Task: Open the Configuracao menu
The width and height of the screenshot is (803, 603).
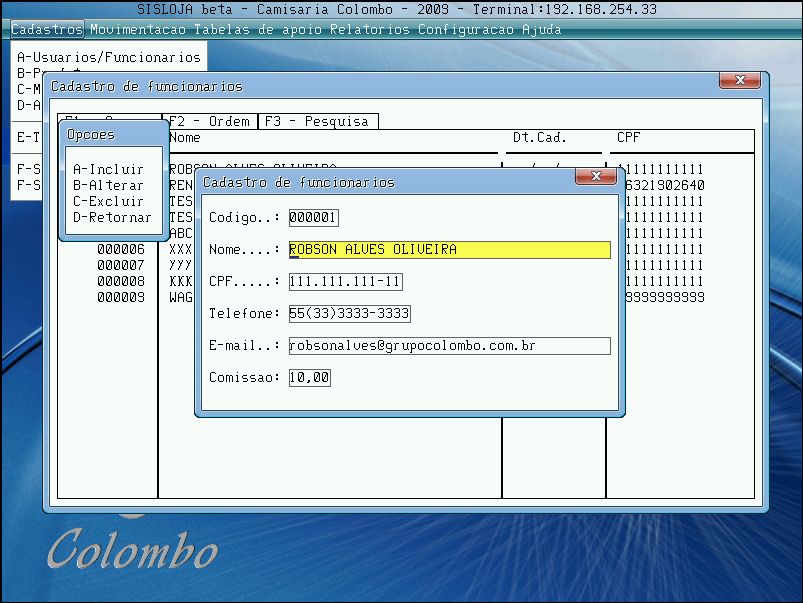Action: pyautogui.click(x=466, y=29)
